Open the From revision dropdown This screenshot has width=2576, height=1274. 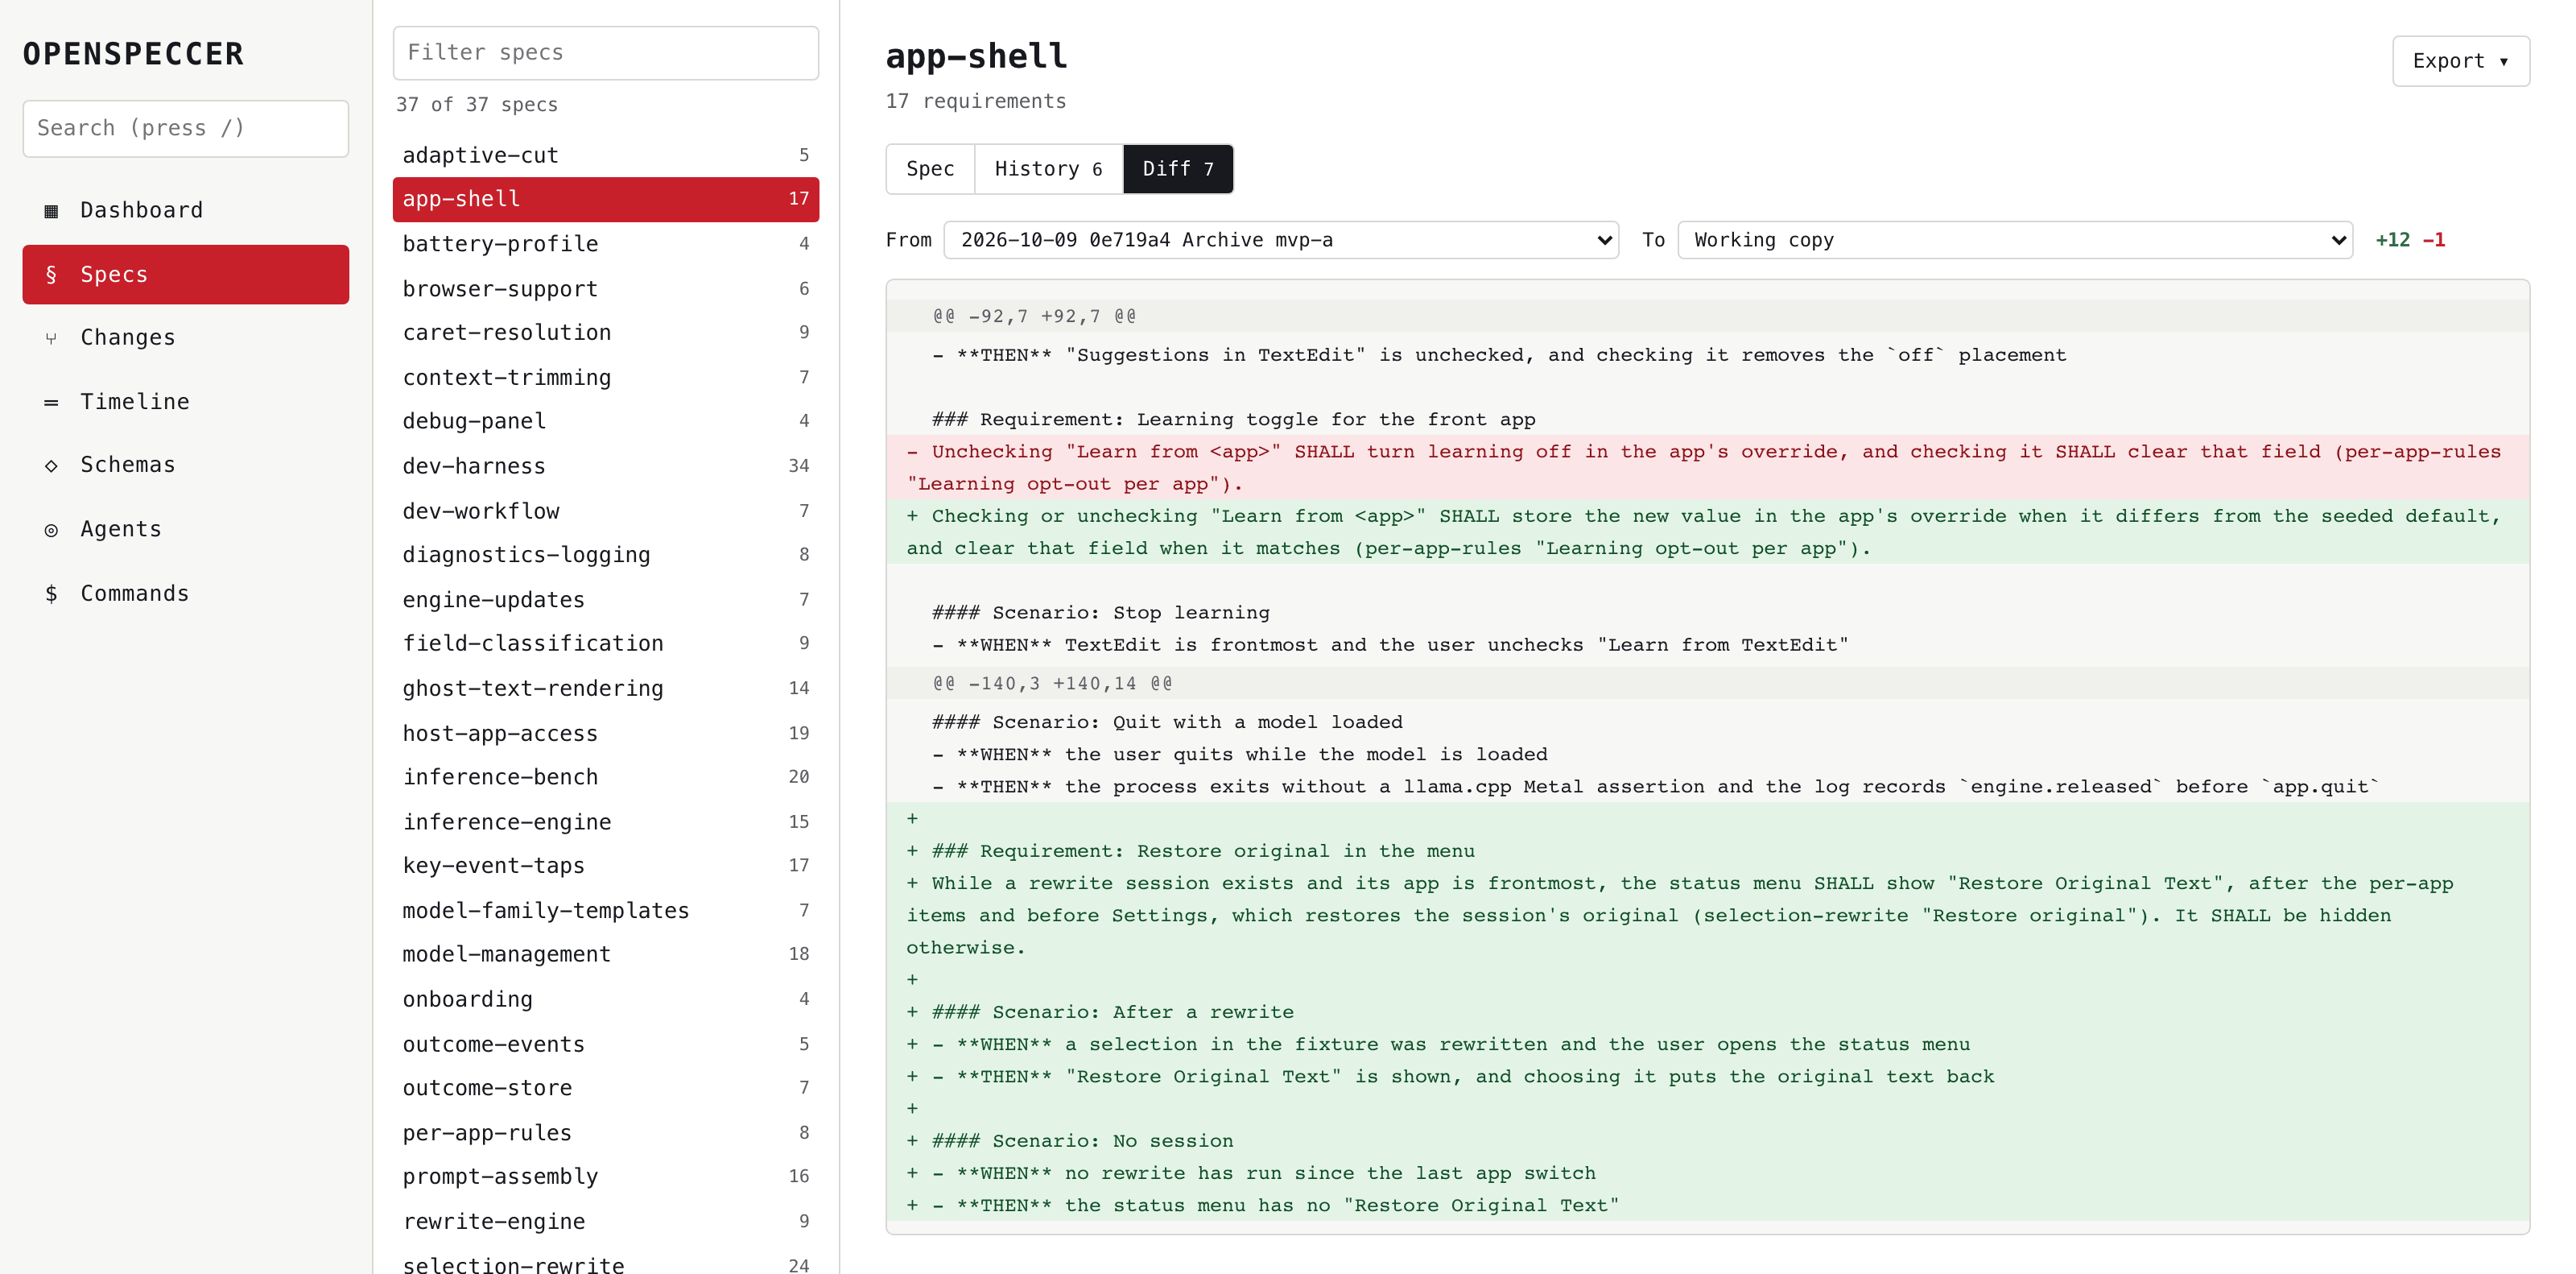(1281, 240)
